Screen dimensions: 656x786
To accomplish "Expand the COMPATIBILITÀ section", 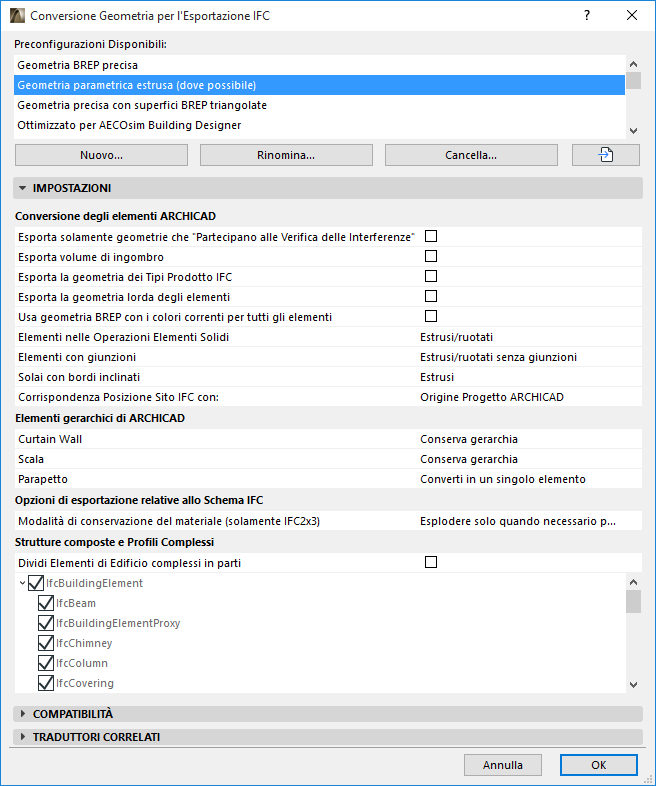I will point(22,714).
